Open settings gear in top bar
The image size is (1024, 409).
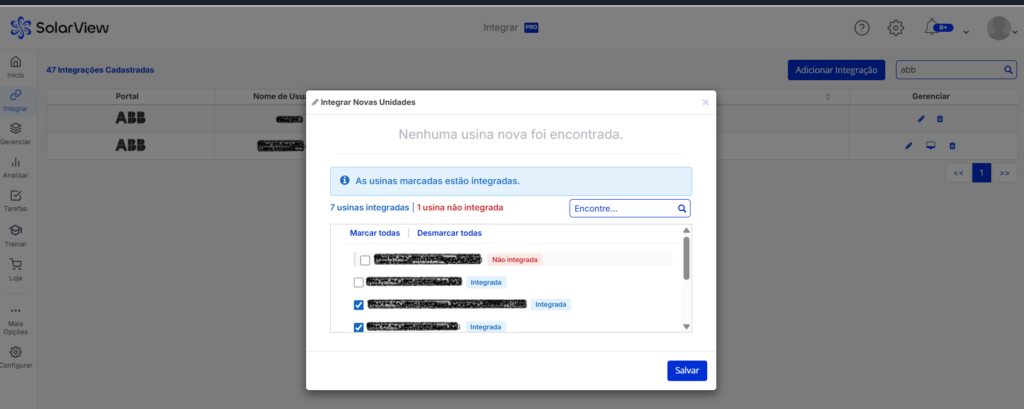(896, 28)
